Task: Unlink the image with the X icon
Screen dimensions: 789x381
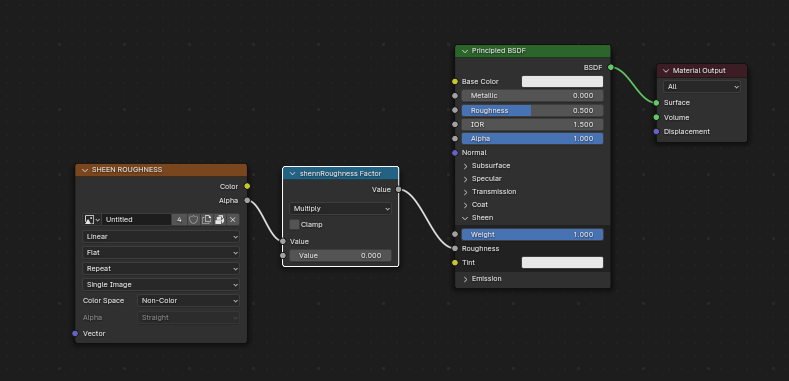Action: click(232, 219)
